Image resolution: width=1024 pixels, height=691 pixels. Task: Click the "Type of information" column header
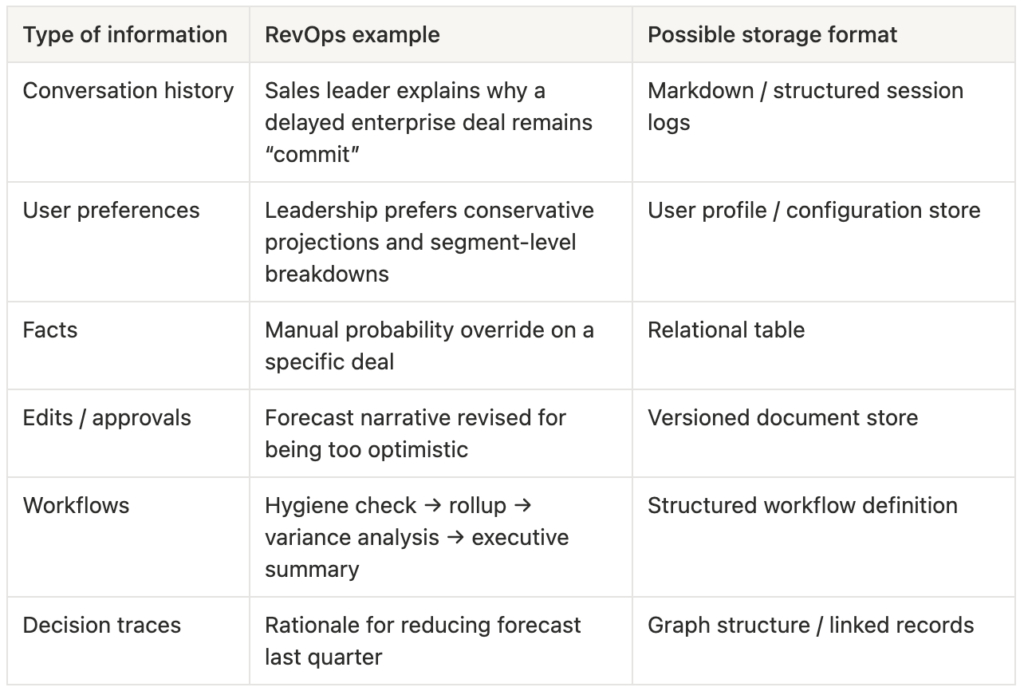pyautogui.click(x=125, y=35)
